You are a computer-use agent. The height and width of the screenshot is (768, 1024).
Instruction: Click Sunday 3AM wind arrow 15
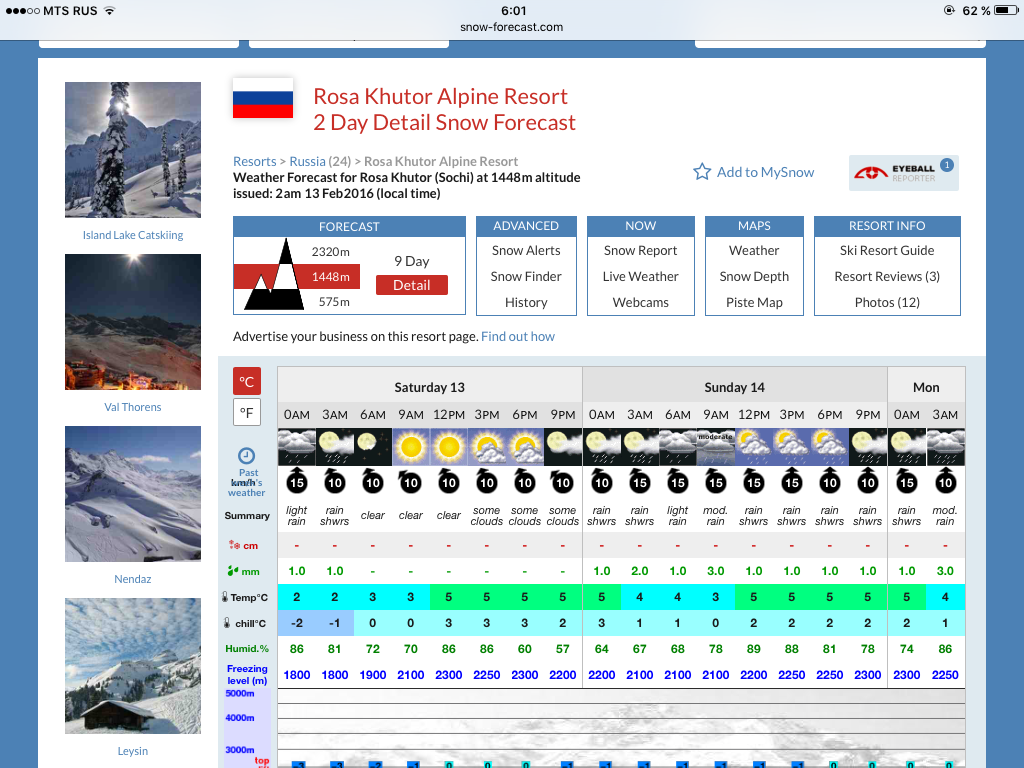[639, 481]
